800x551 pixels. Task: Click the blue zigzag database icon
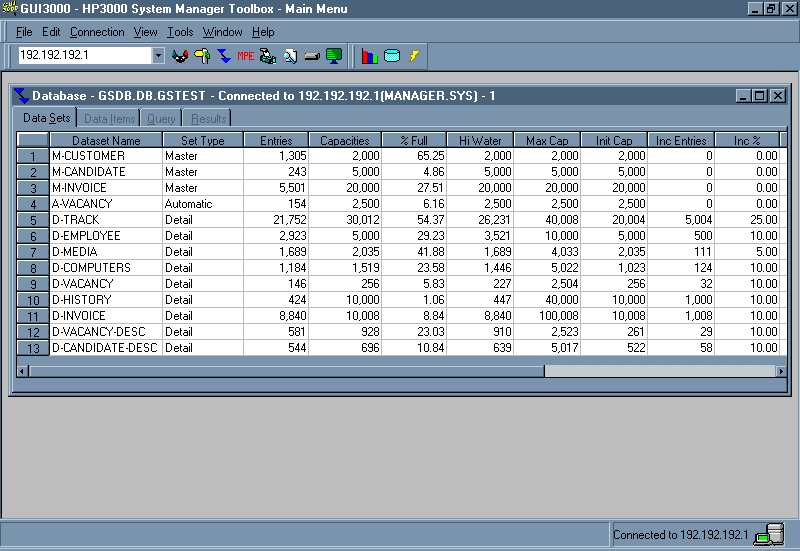tap(224, 56)
